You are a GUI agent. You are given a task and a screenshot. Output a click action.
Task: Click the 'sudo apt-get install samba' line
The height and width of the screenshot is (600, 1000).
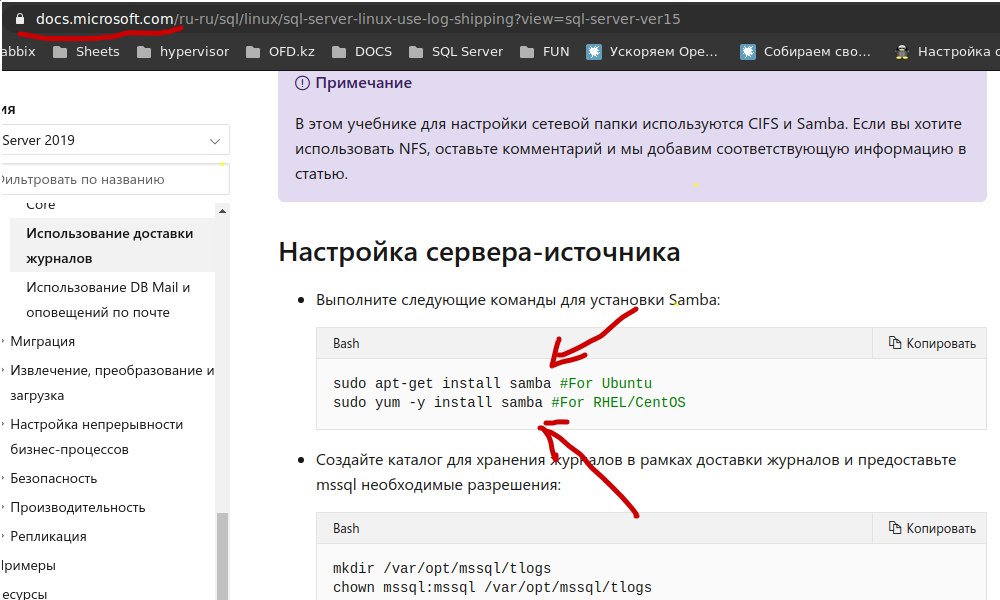pyautogui.click(x=492, y=383)
